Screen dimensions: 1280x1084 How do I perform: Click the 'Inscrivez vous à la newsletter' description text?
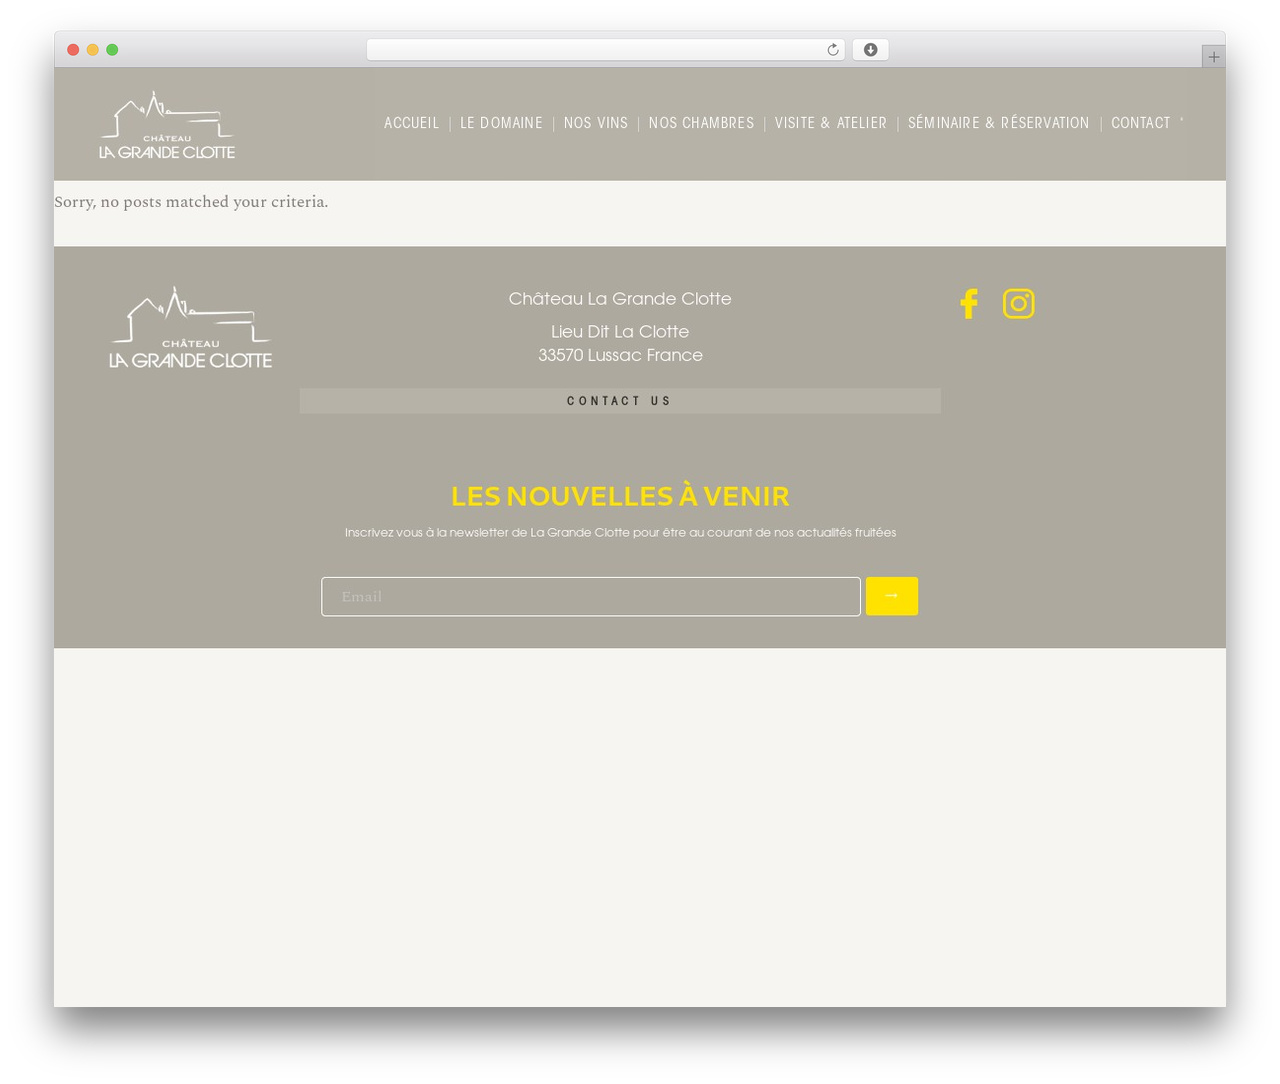coord(620,533)
